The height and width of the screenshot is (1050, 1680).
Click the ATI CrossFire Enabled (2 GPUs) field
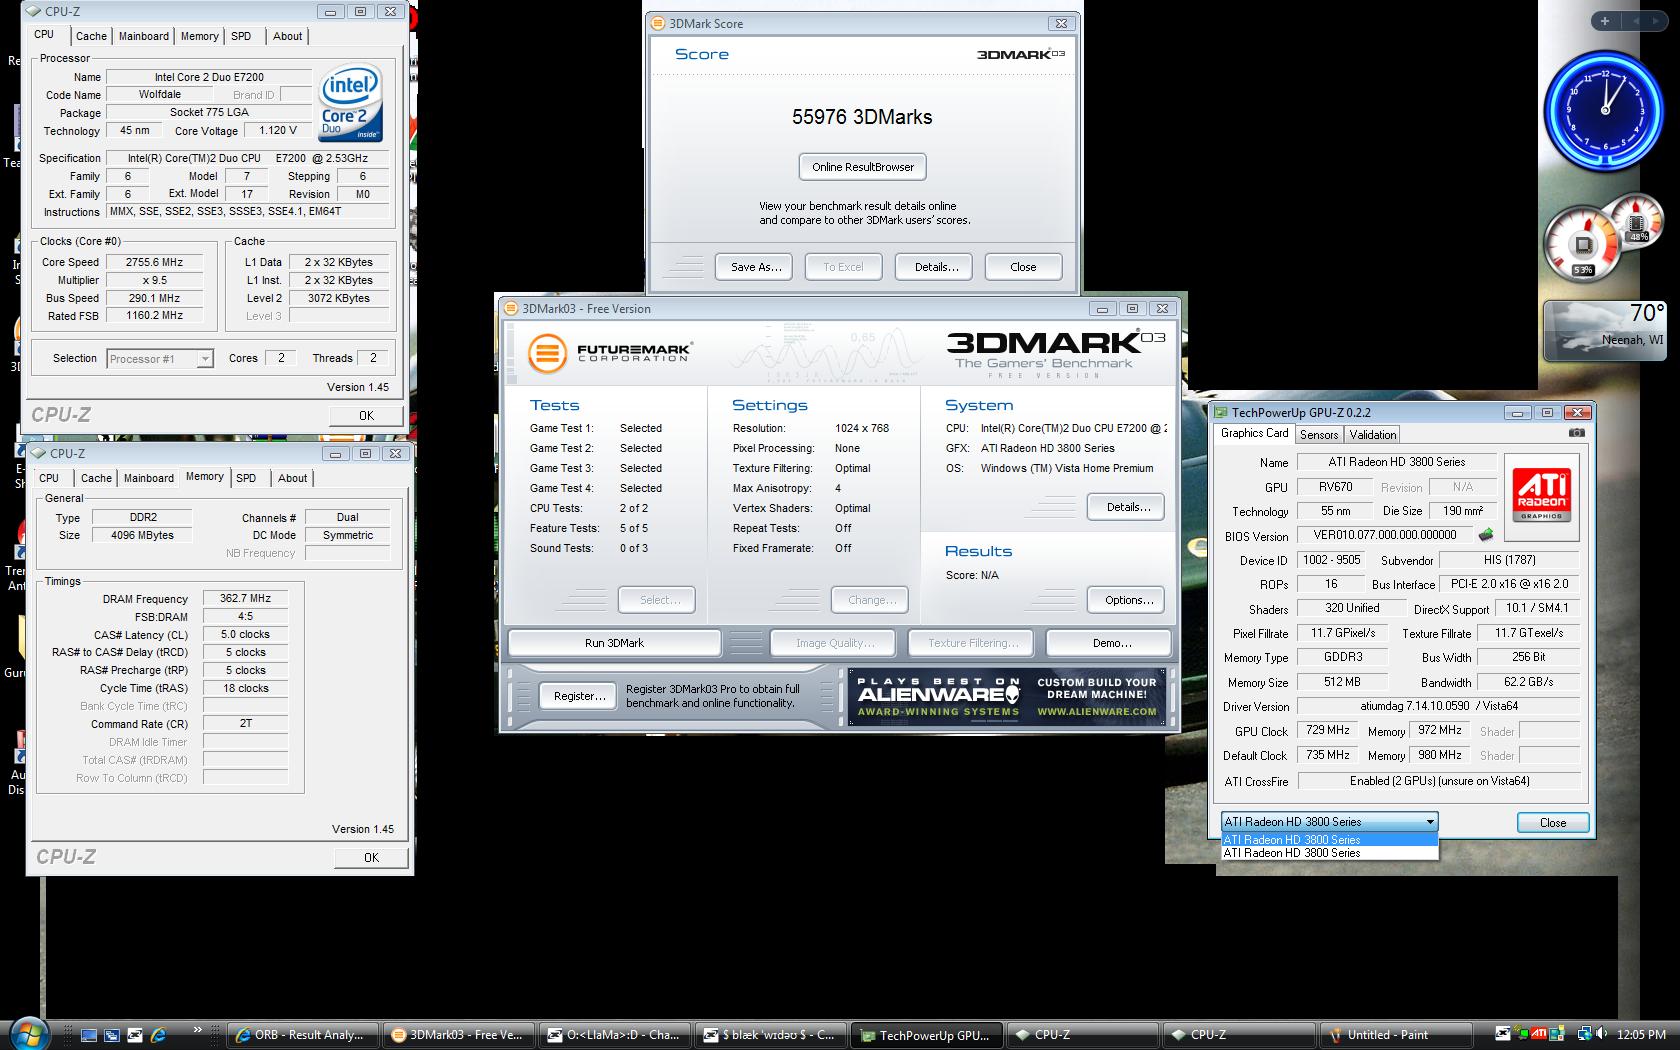tap(1438, 781)
